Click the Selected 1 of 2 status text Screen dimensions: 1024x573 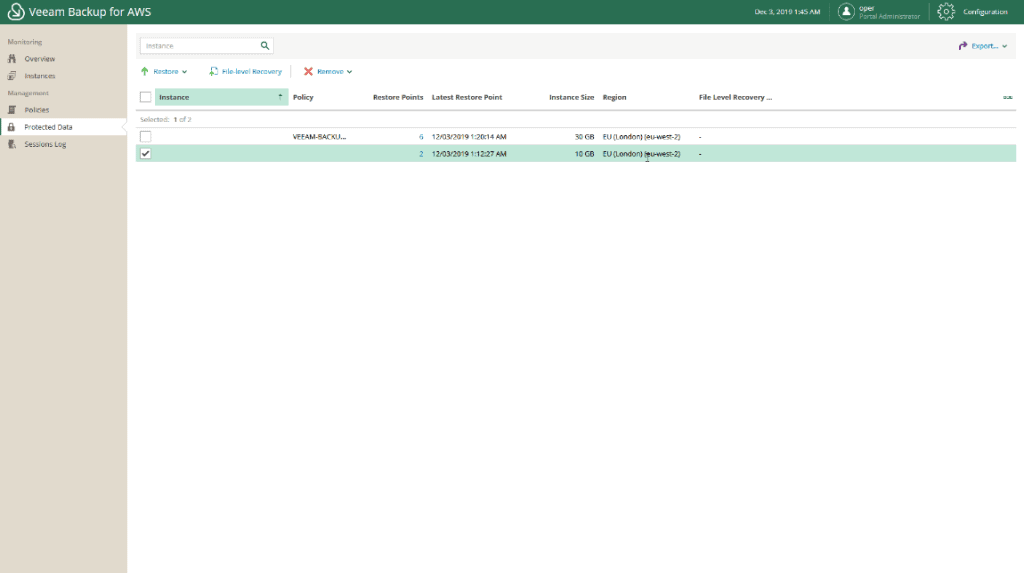(166, 120)
